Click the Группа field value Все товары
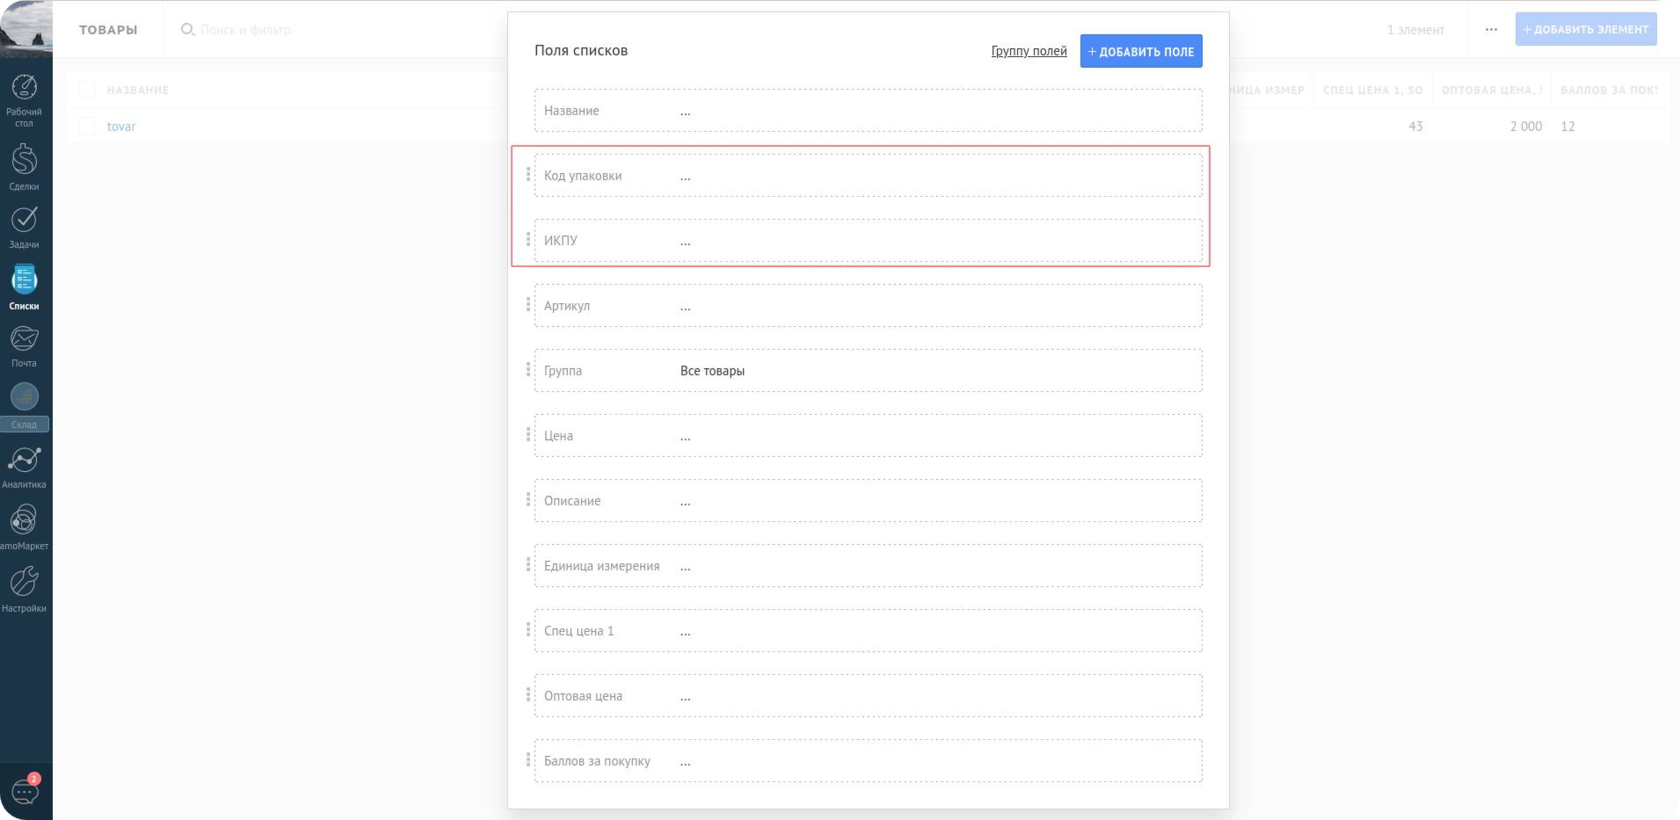The height and width of the screenshot is (820, 1680). (x=712, y=371)
